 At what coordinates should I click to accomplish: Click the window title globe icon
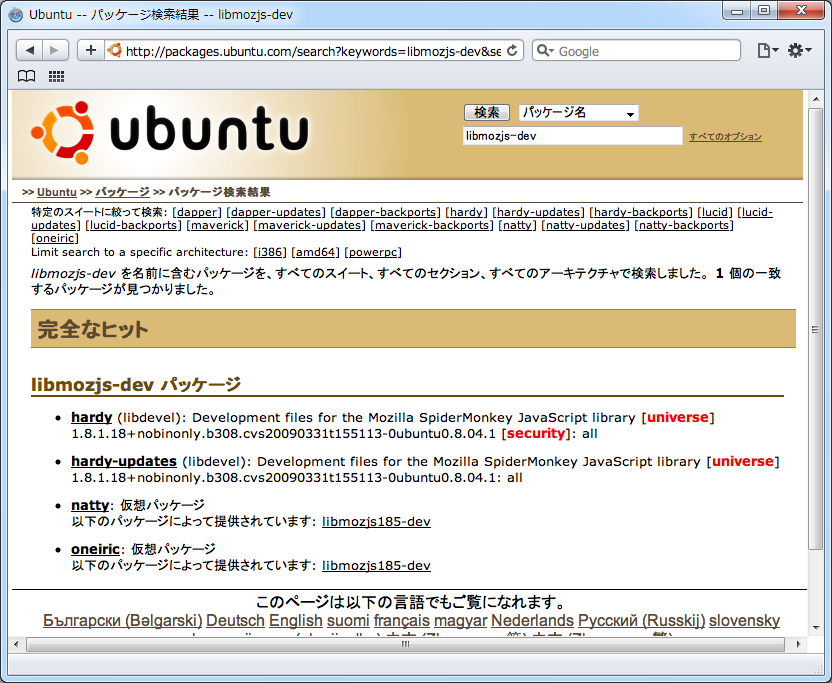[x=16, y=14]
